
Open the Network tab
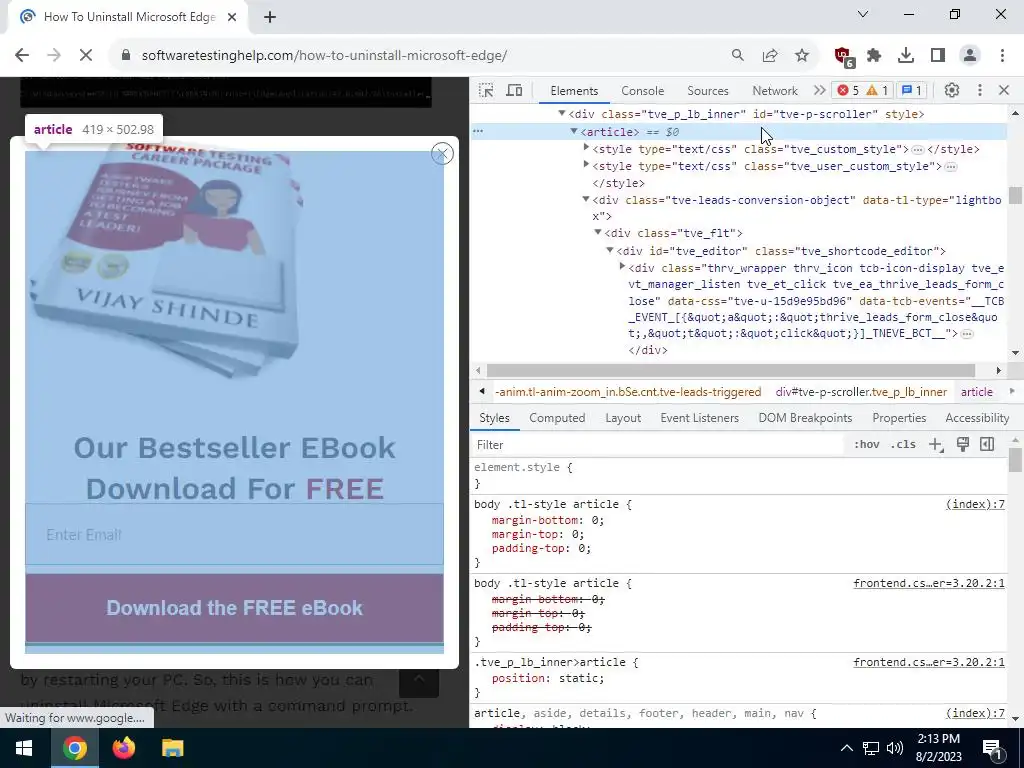pyautogui.click(x=775, y=91)
